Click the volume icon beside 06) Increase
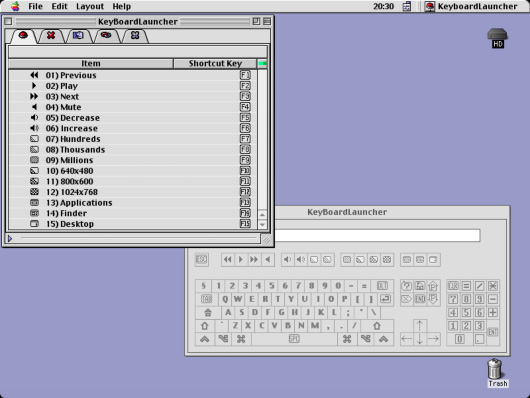This screenshot has width=530, height=398. tap(34, 128)
